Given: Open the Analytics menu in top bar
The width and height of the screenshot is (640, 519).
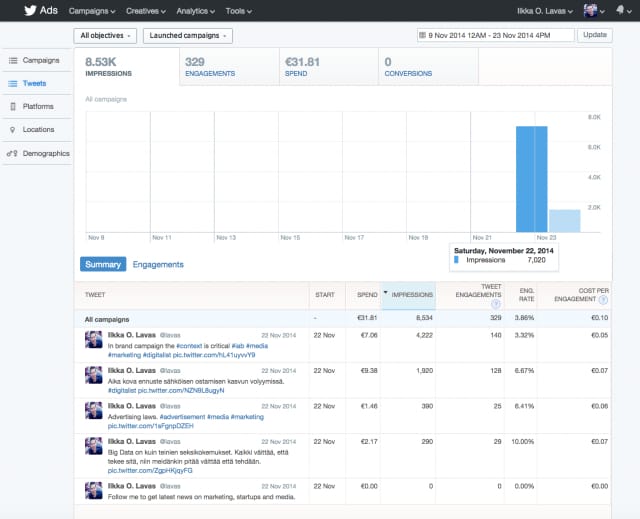Looking at the screenshot, I should [x=196, y=10].
